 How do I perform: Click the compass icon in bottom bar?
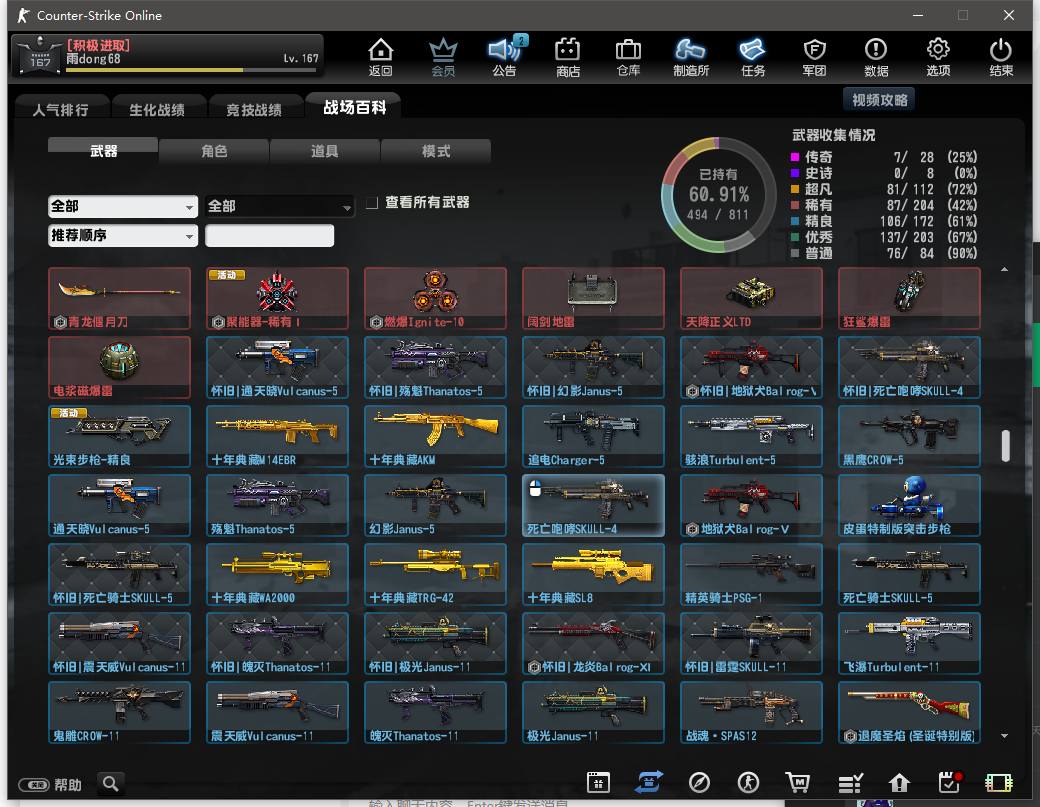click(699, 782)
